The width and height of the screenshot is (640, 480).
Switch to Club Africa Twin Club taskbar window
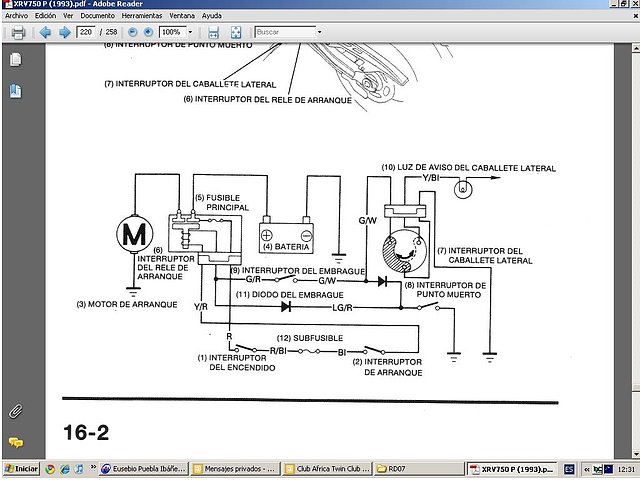[x=327, y=469]
